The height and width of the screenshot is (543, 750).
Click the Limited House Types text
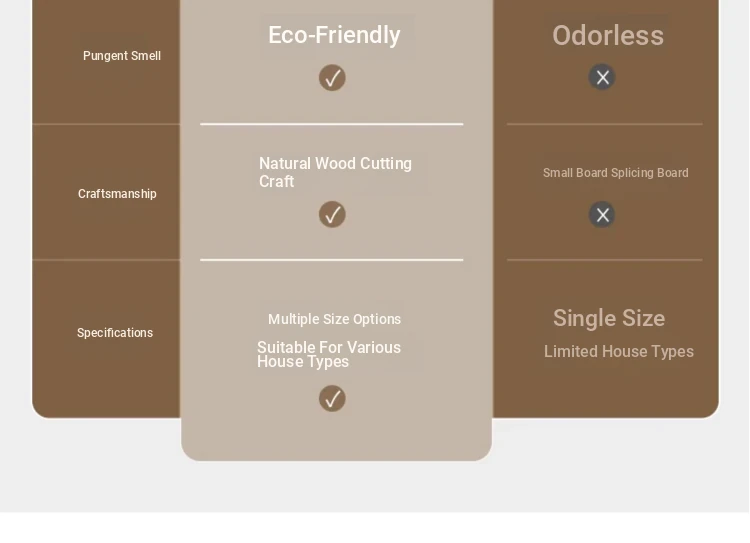(618, 352)
